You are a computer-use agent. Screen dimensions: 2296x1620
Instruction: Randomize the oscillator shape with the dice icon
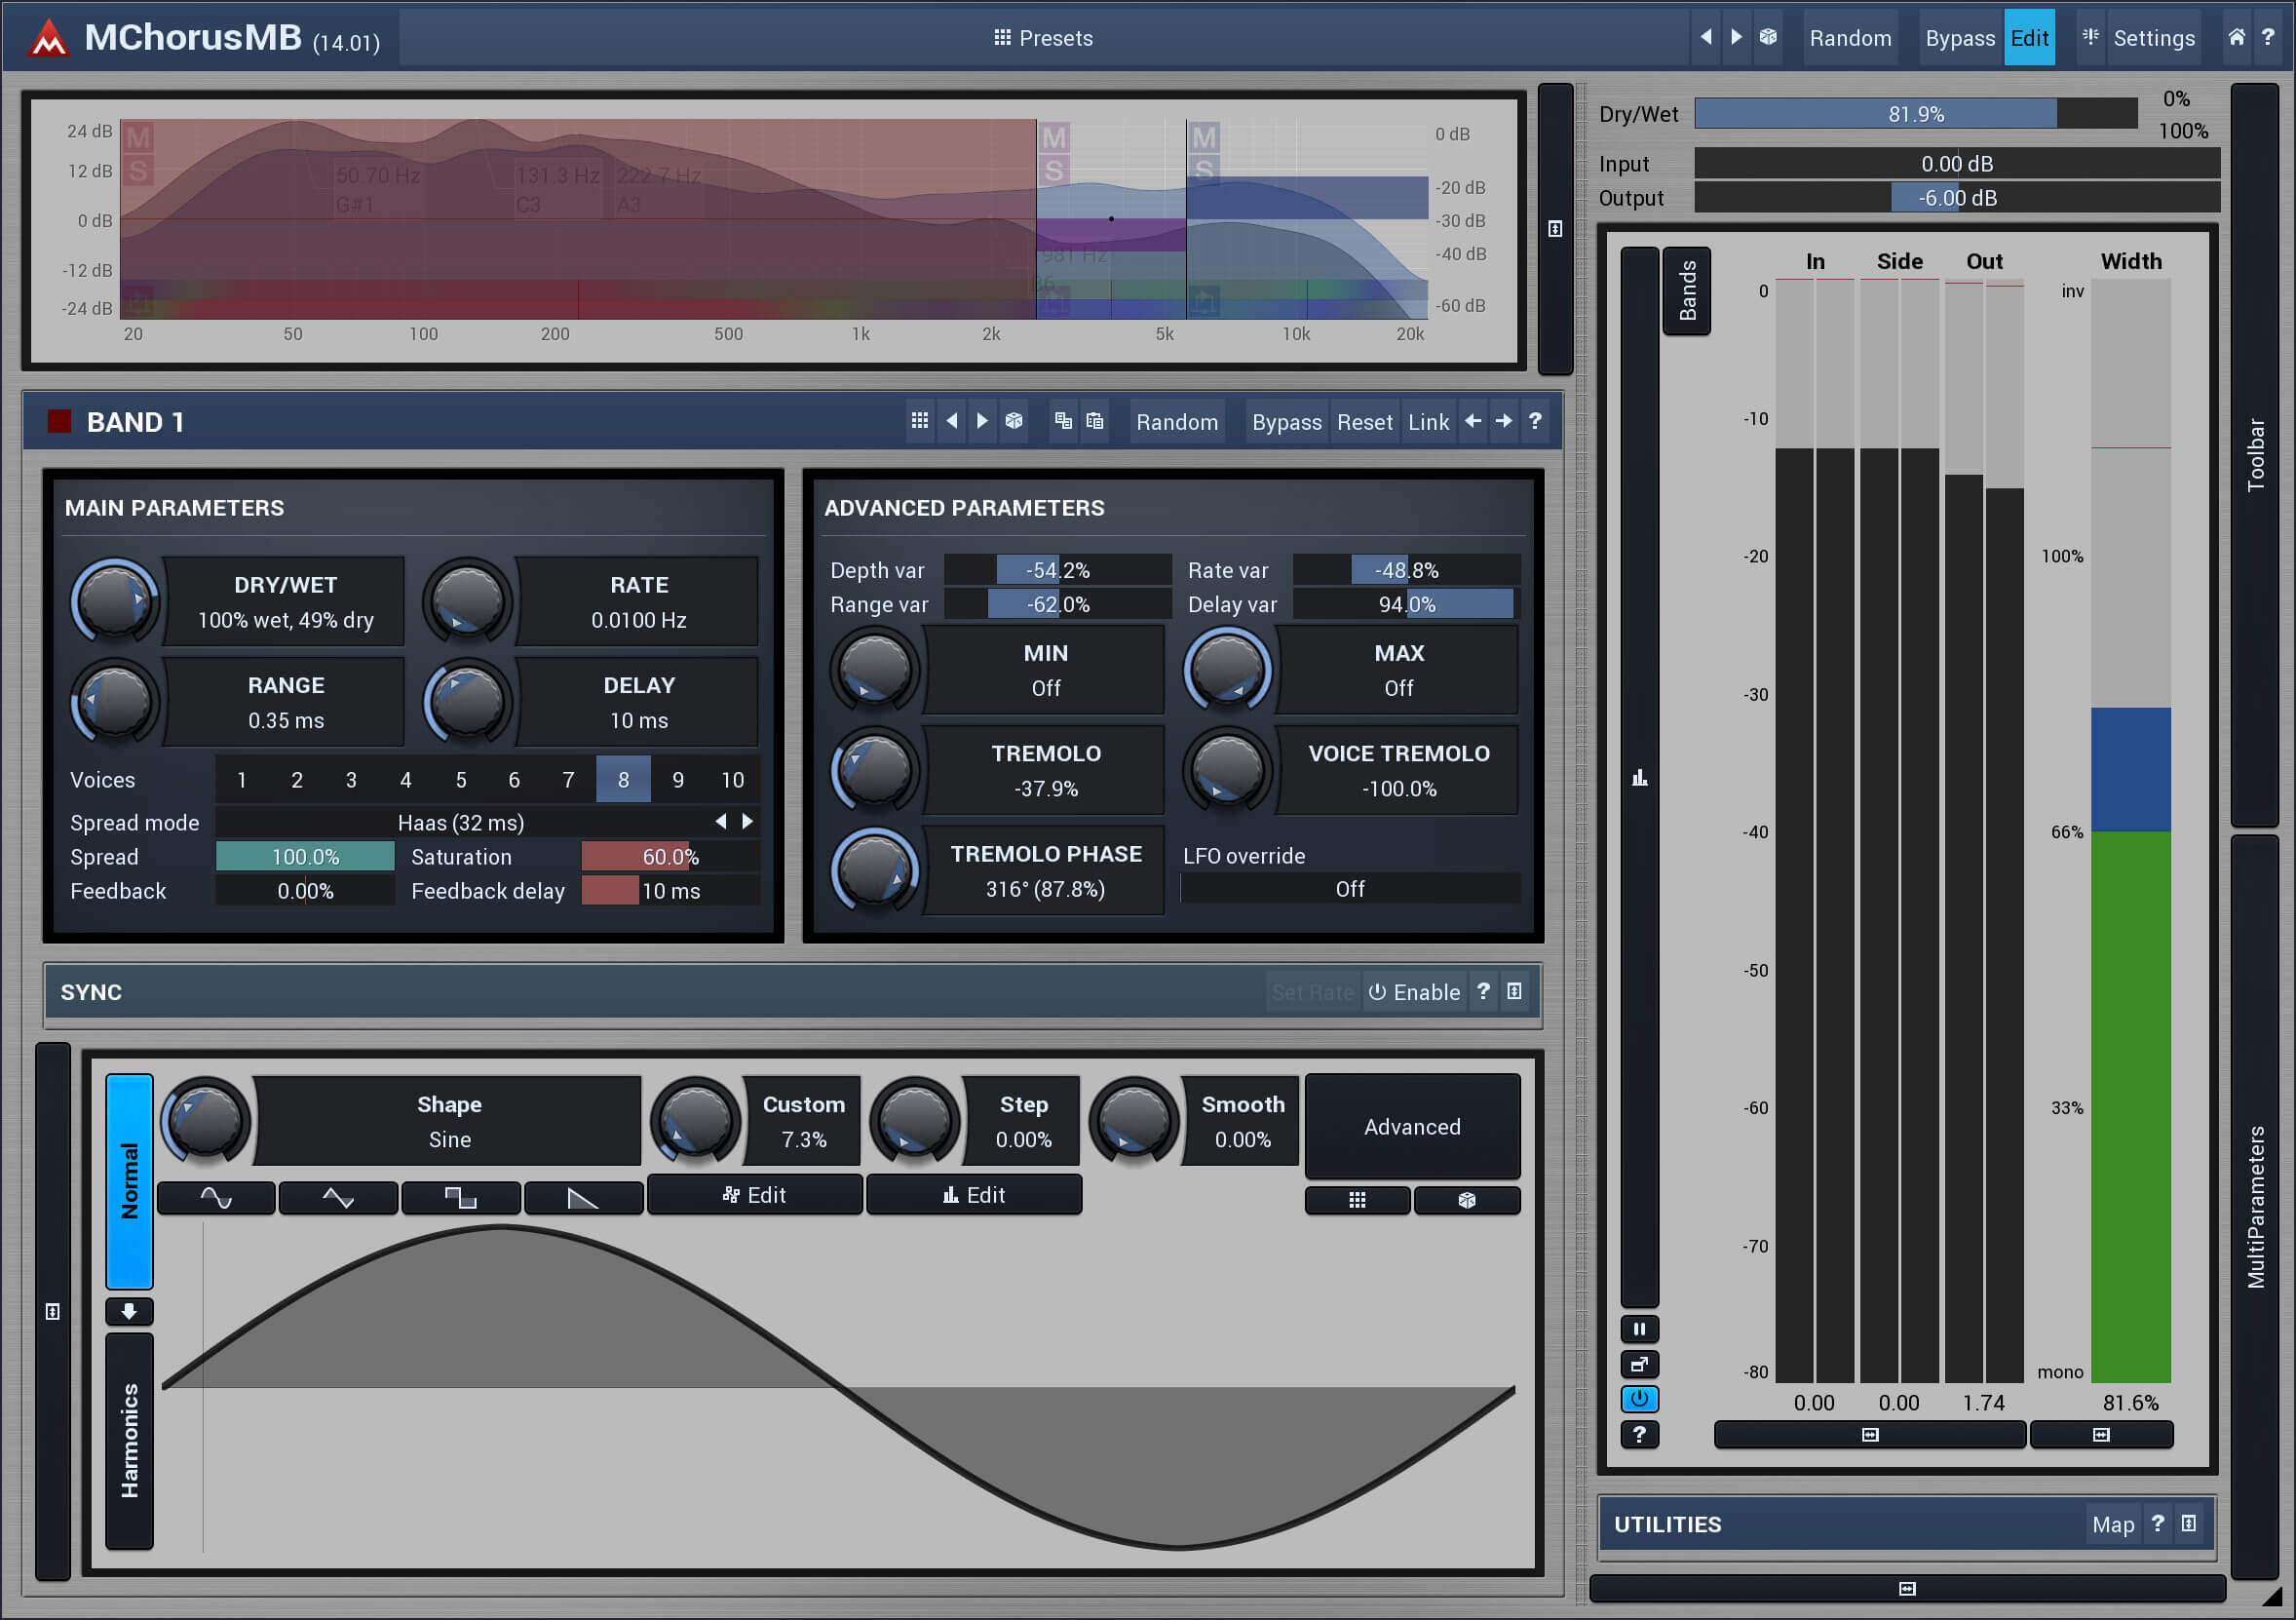tap(1467, 1200)
